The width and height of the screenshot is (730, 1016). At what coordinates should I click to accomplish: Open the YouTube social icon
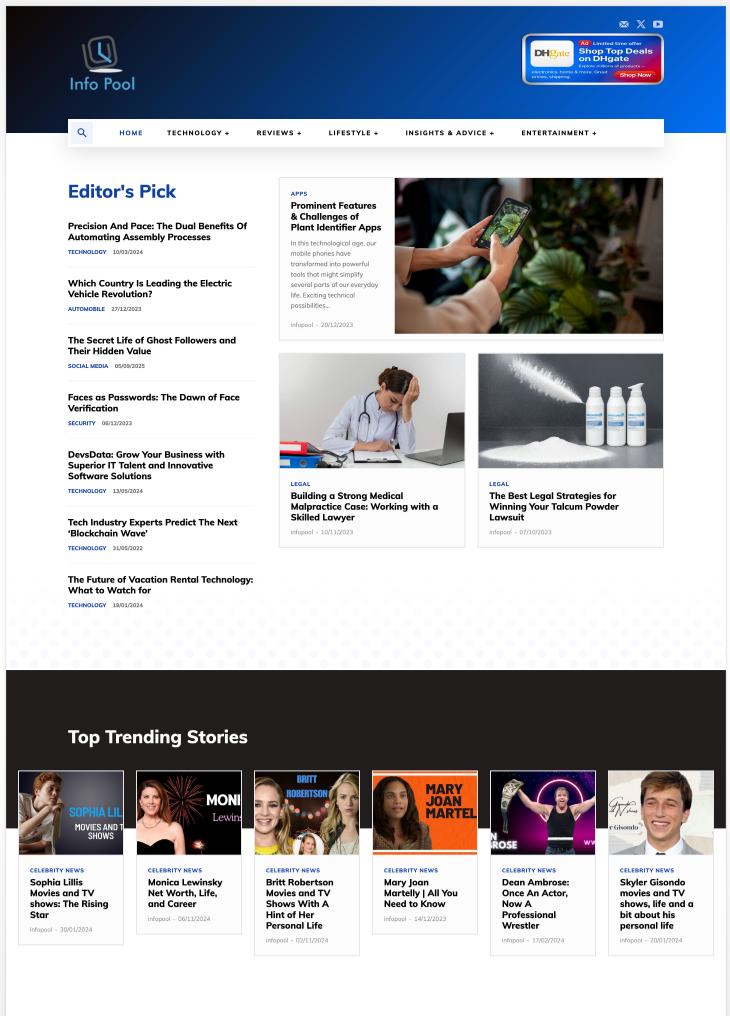pyautogui.click(x=657, y=24)
